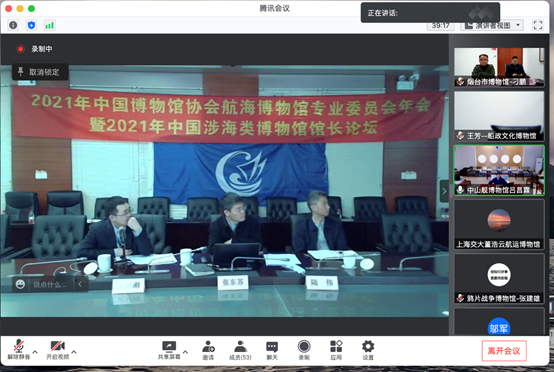Screen dimensions: 554x372
Task: Click the invite participants icon
Action: tap(208, 350)
